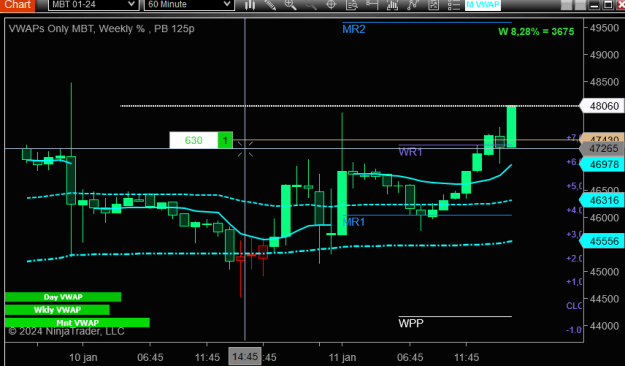
Task: Select the 46316 cyan price marker
Action: pos(603,200)
